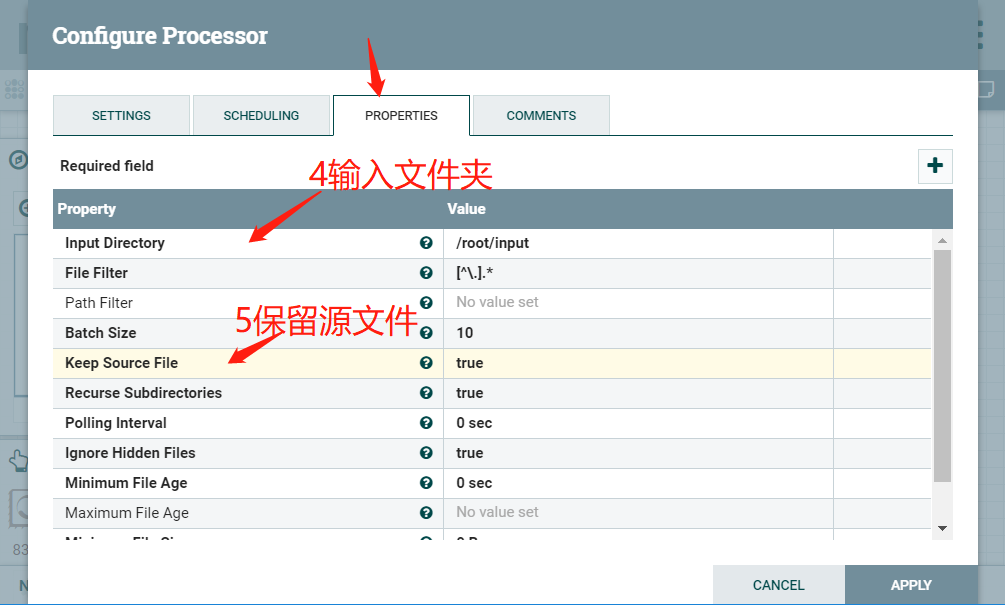Click scrollbar down arrow in properties table

pyautogui.click(x=942, y=529)
